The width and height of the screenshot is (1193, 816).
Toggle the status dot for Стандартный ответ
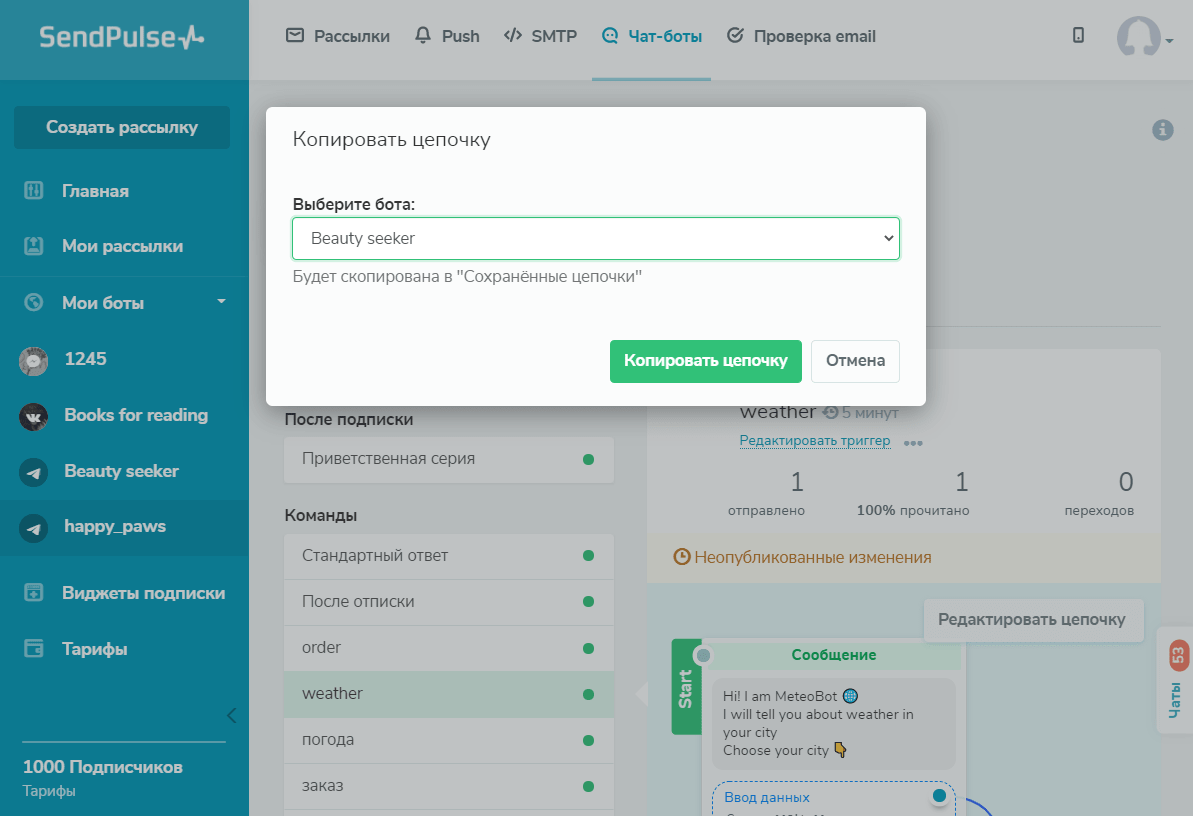[588, 556]
